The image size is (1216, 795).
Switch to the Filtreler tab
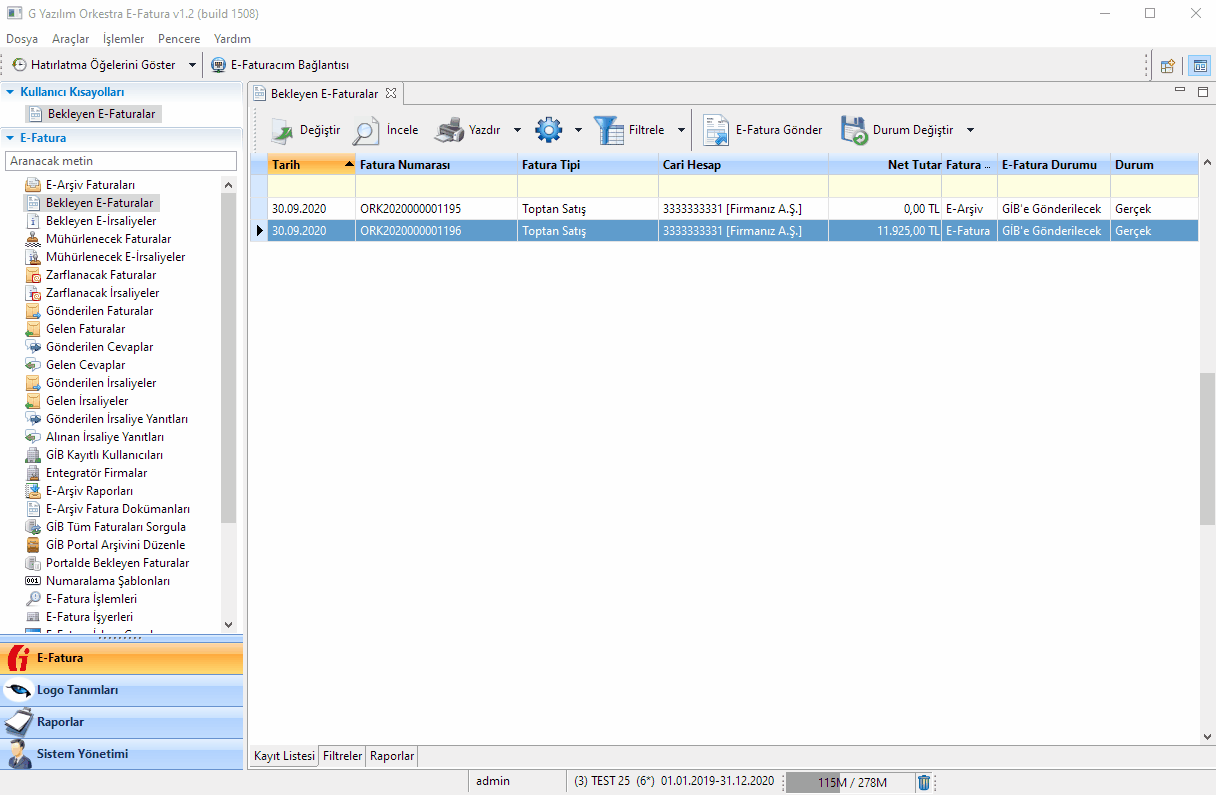coord(342,756)
